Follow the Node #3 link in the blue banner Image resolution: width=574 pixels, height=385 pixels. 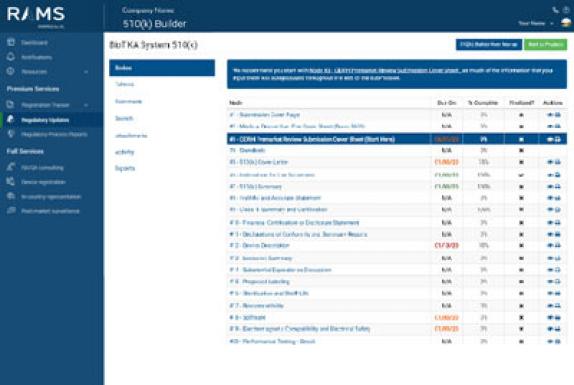[x=384, y=70]
